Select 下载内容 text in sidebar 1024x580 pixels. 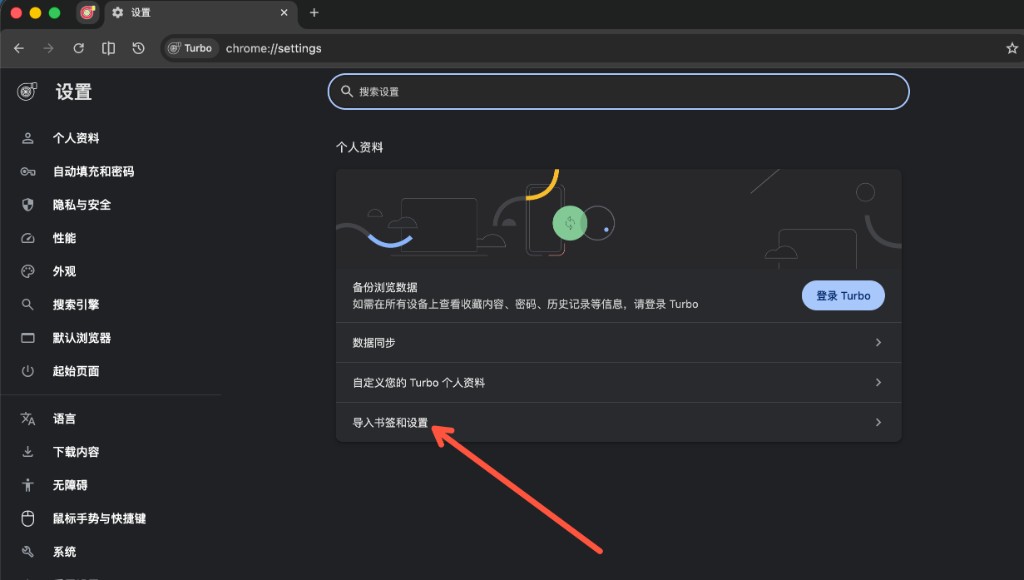76,451
